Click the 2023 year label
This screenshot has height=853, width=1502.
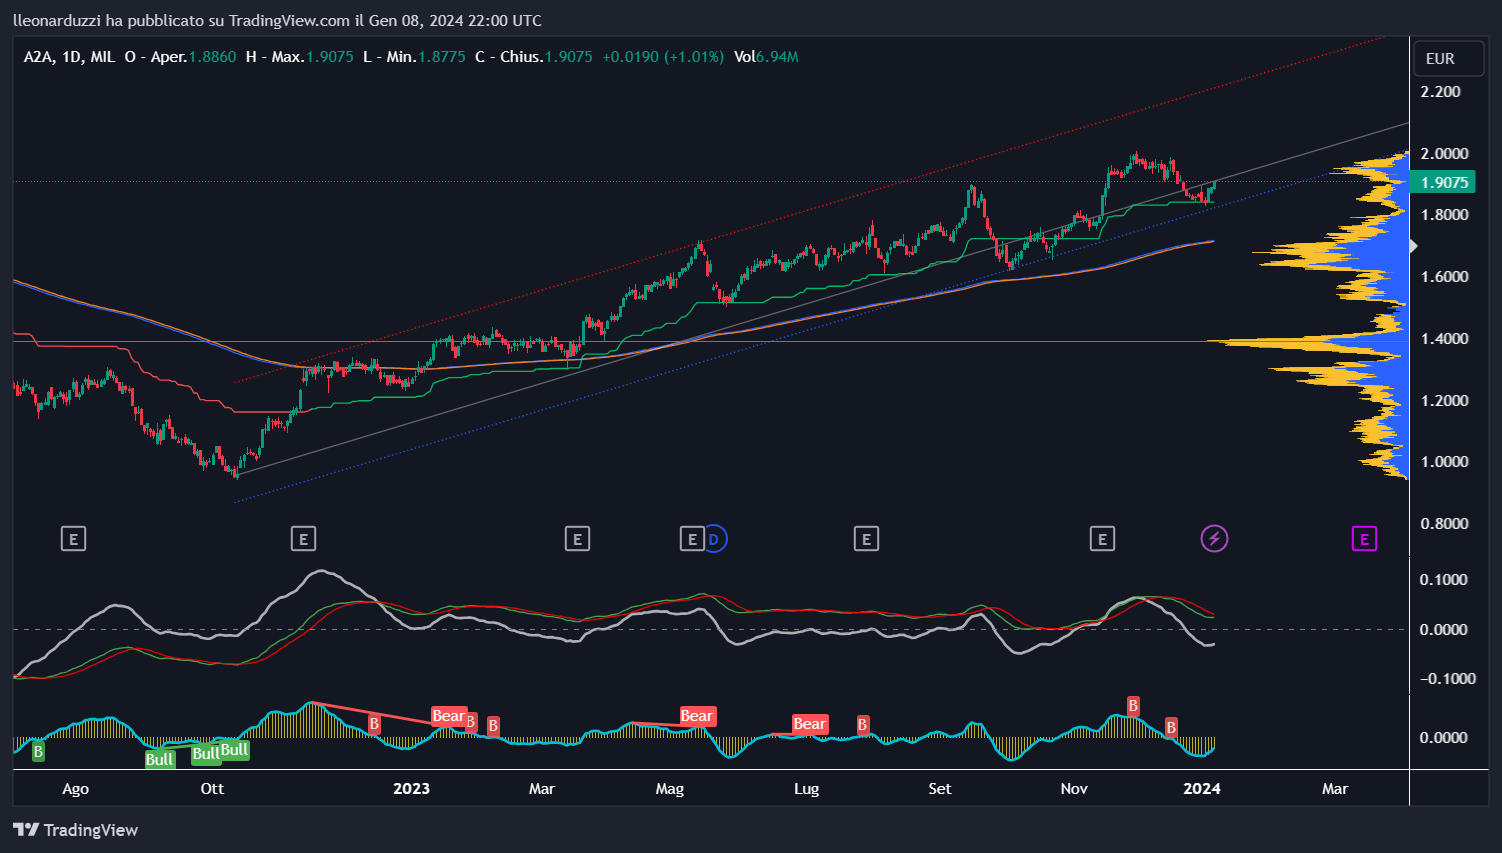coord(411,789)
